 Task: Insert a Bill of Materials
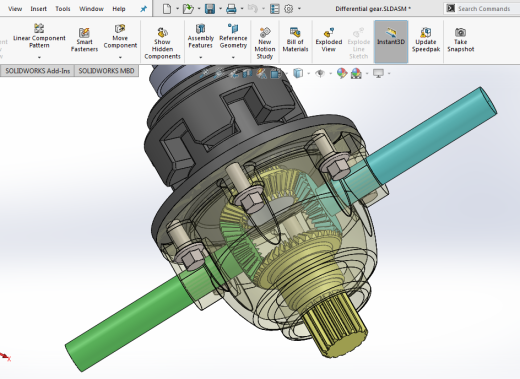pos(295,40)
